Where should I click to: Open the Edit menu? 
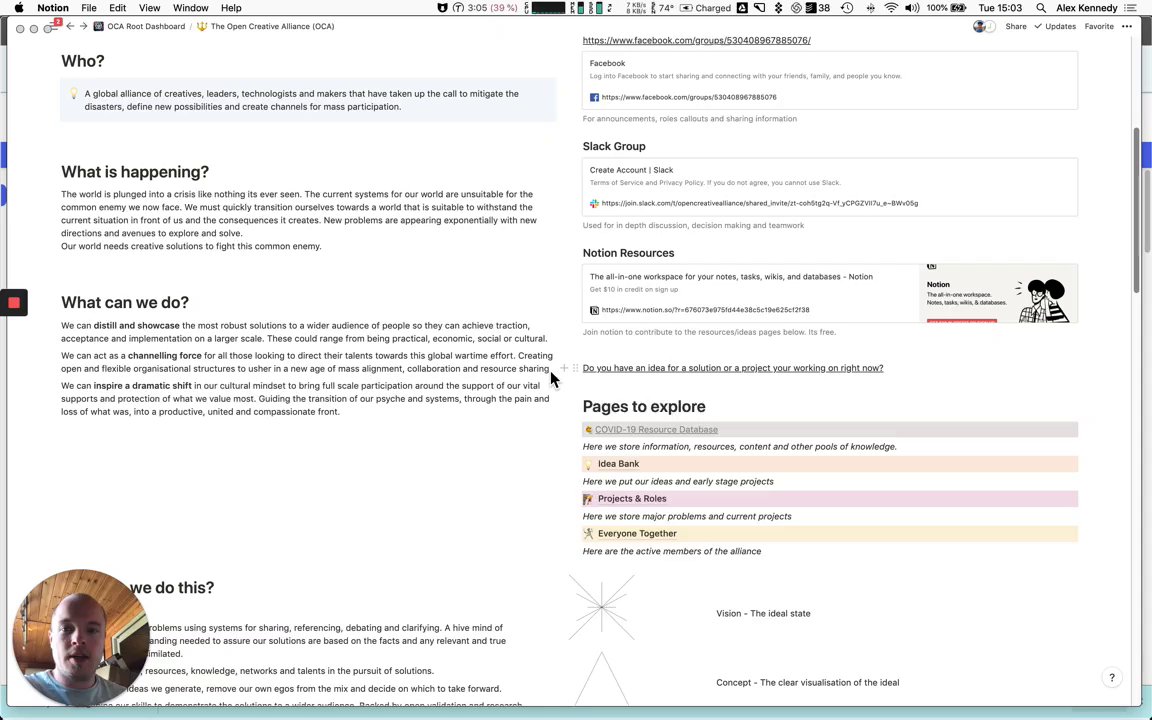click(118, 8)
